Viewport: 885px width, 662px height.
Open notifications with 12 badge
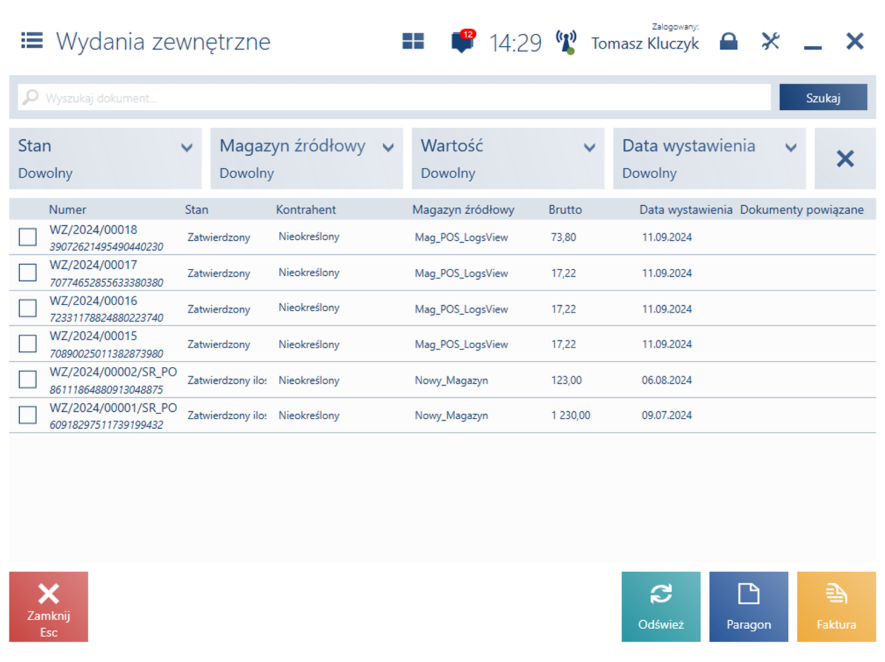462,41
